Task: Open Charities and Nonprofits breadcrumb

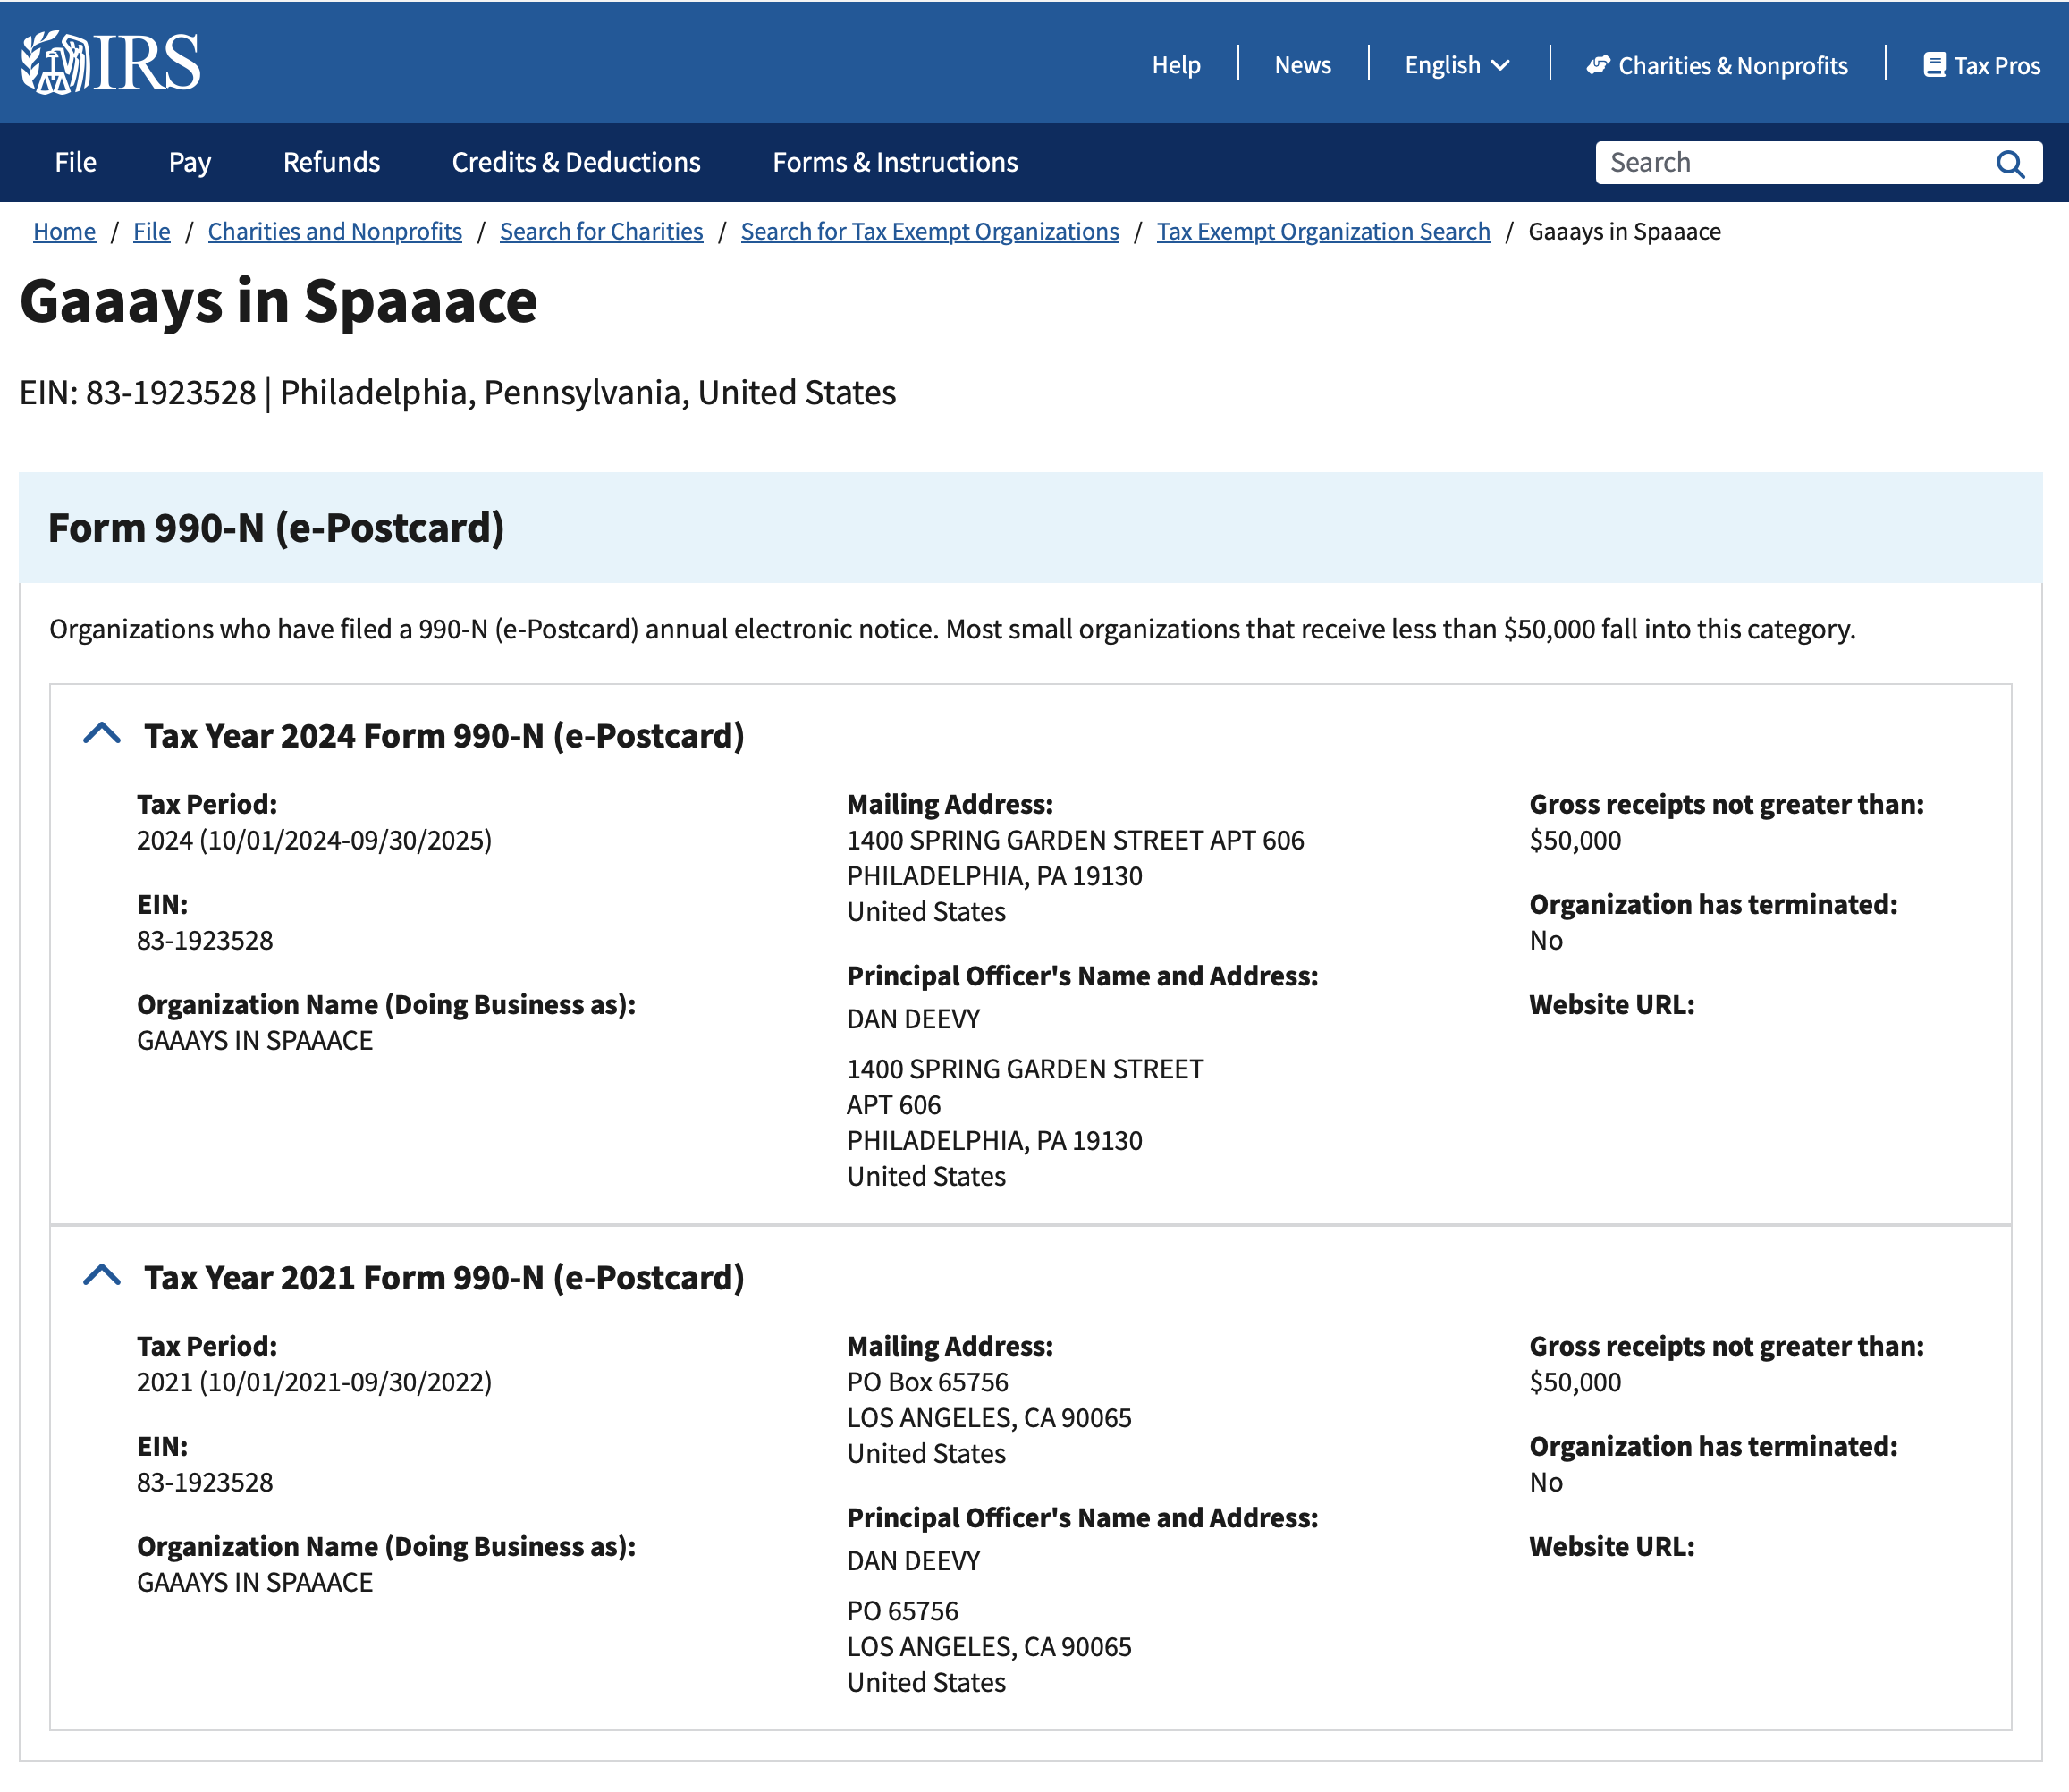Action: click(x=335, y=231)
